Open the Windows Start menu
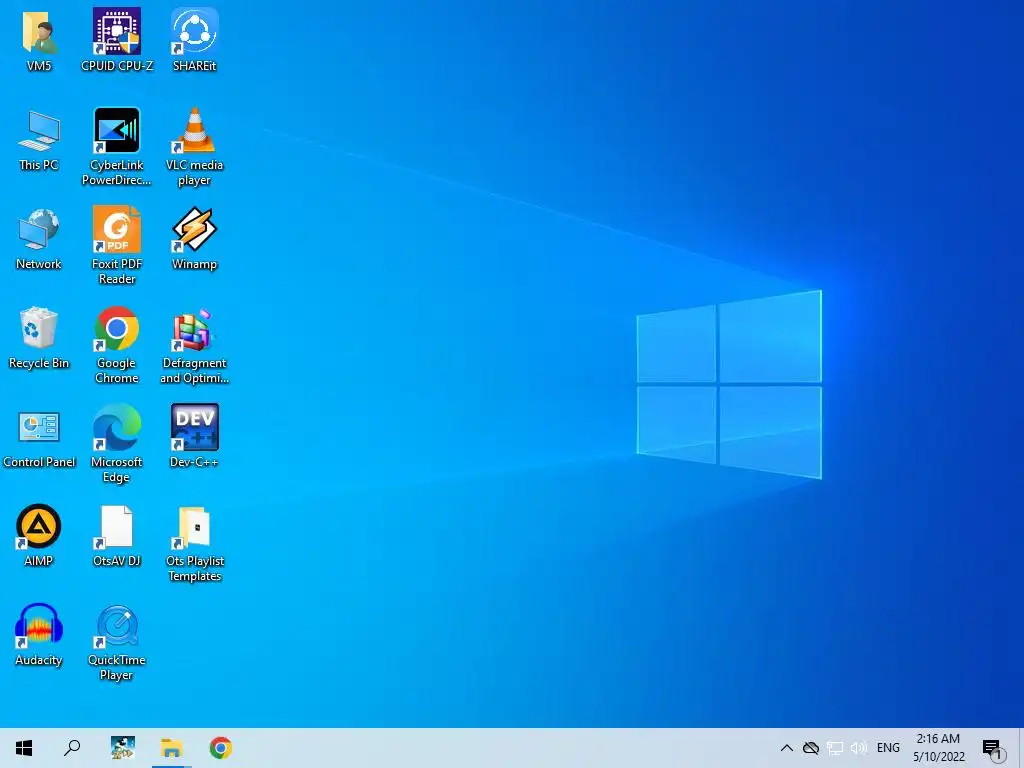 24,748
